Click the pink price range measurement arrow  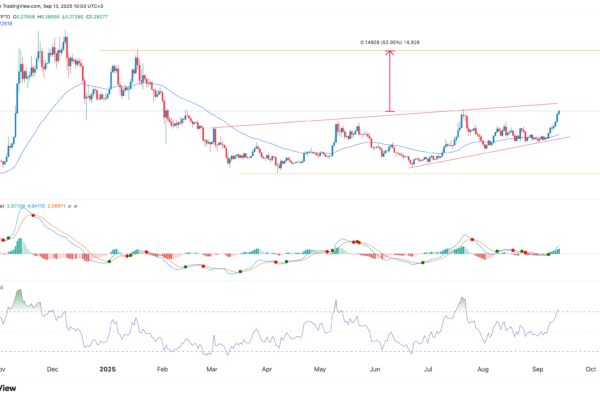pos(391,81)
